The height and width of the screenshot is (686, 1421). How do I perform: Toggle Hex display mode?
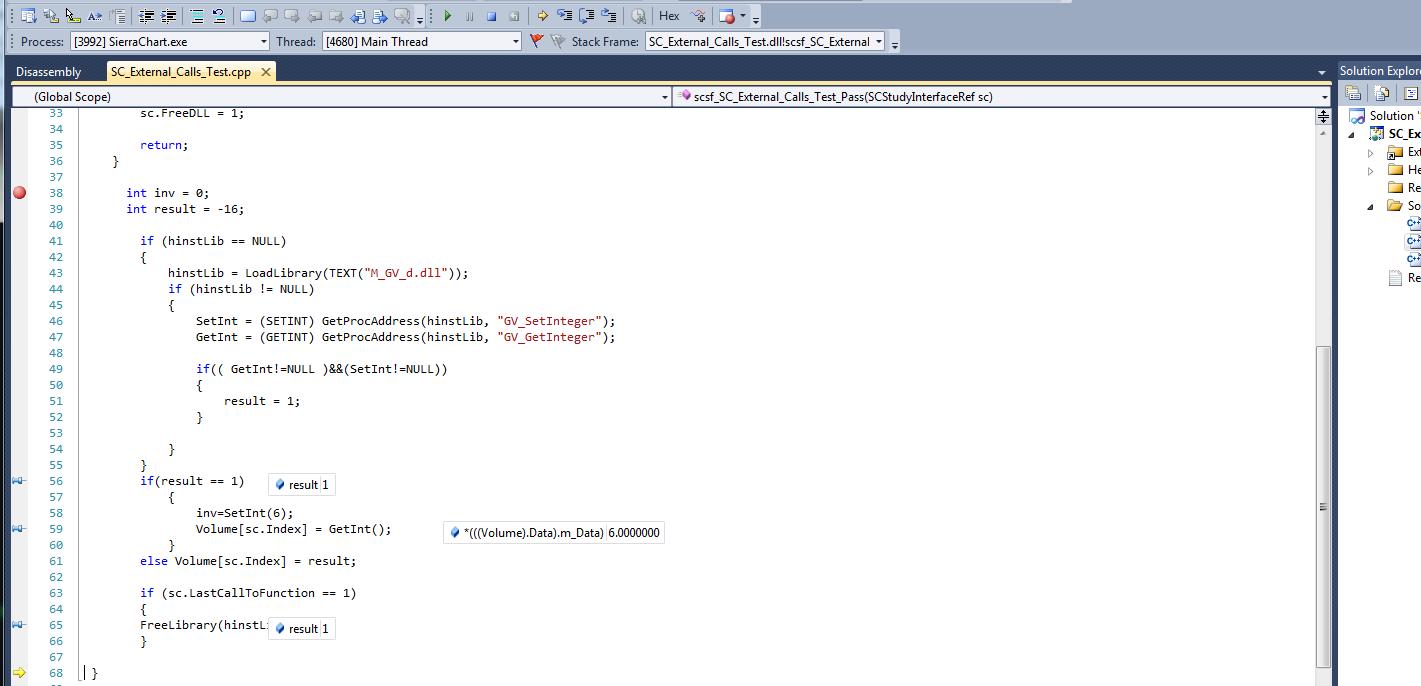tap(669, 16)
